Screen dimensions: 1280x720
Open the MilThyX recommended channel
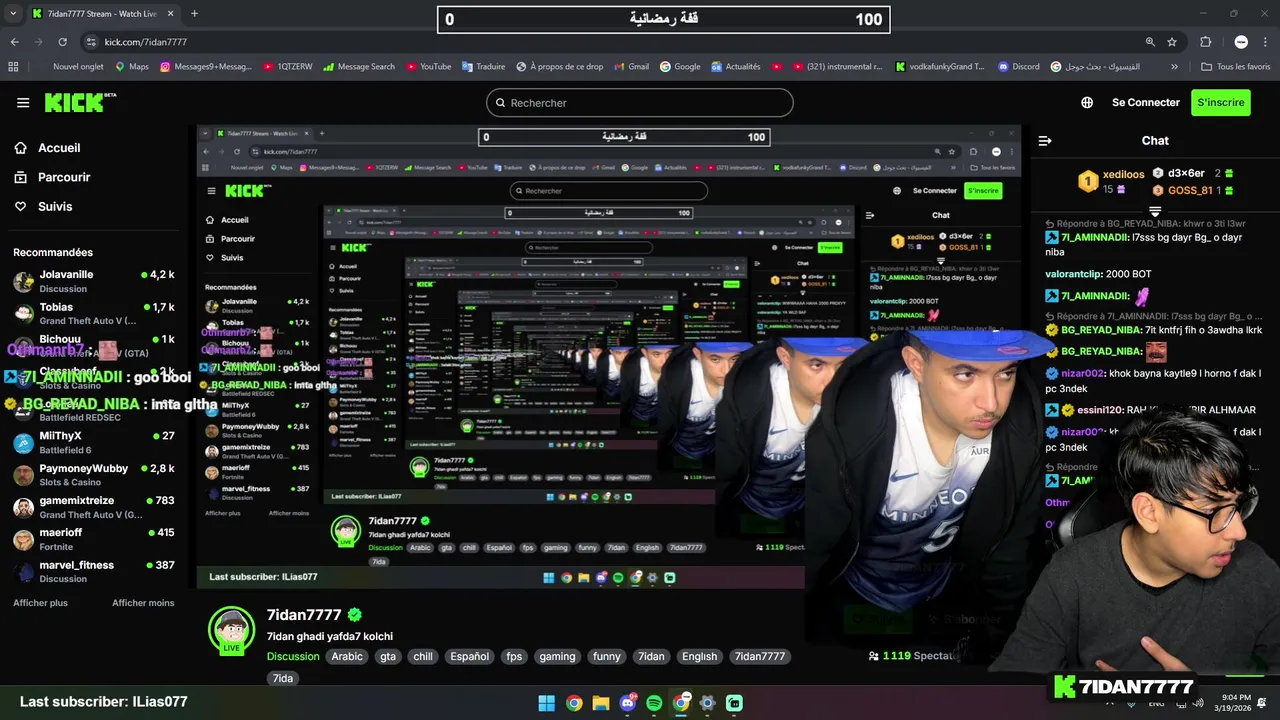tap(94, 442)
